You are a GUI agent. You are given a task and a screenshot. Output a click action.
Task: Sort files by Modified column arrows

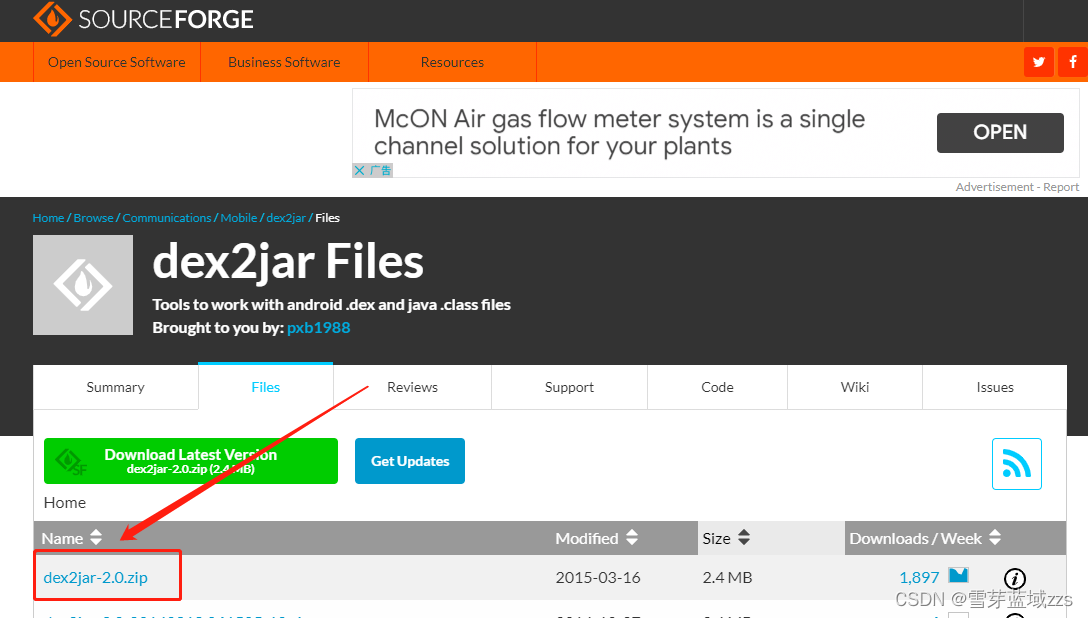(x=631, y=538)
